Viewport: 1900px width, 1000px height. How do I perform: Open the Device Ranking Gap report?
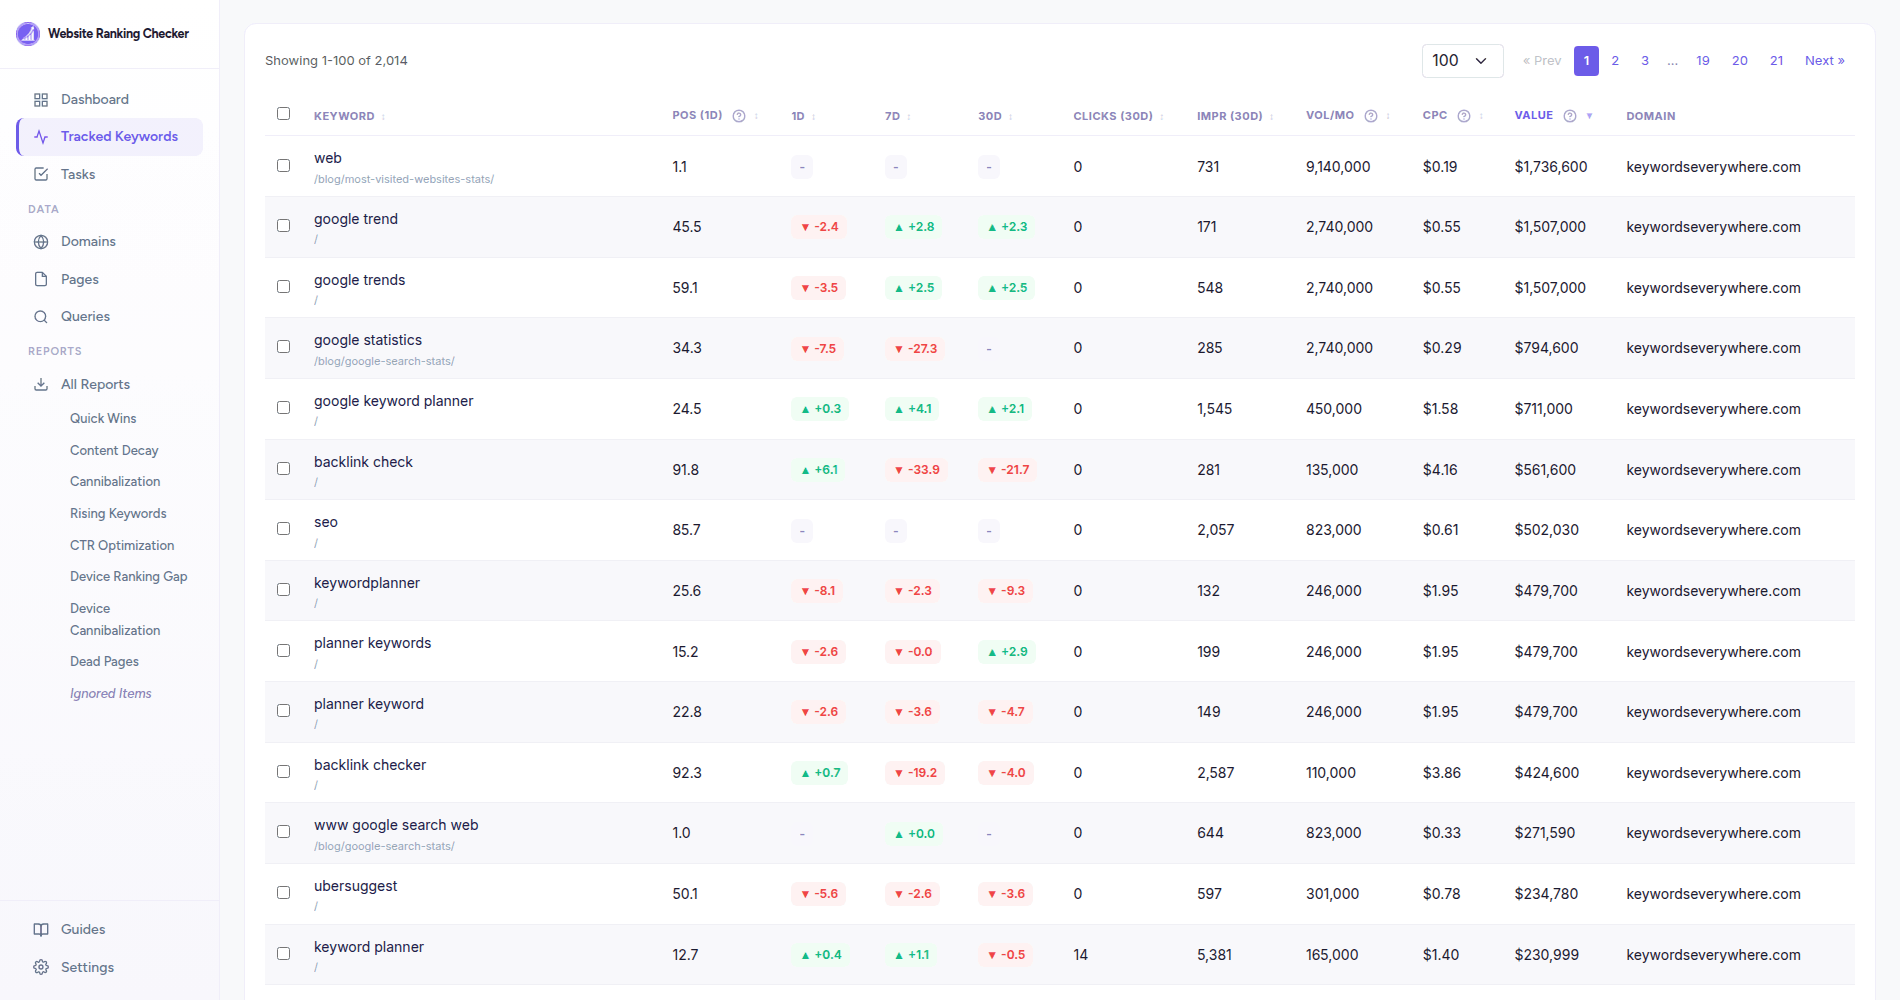click(129, 577)
